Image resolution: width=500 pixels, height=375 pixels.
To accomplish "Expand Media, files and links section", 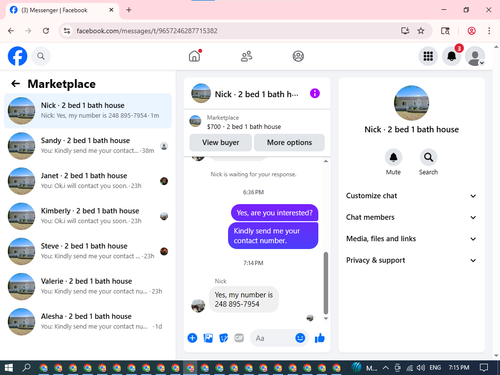I will tap(411, 239).
